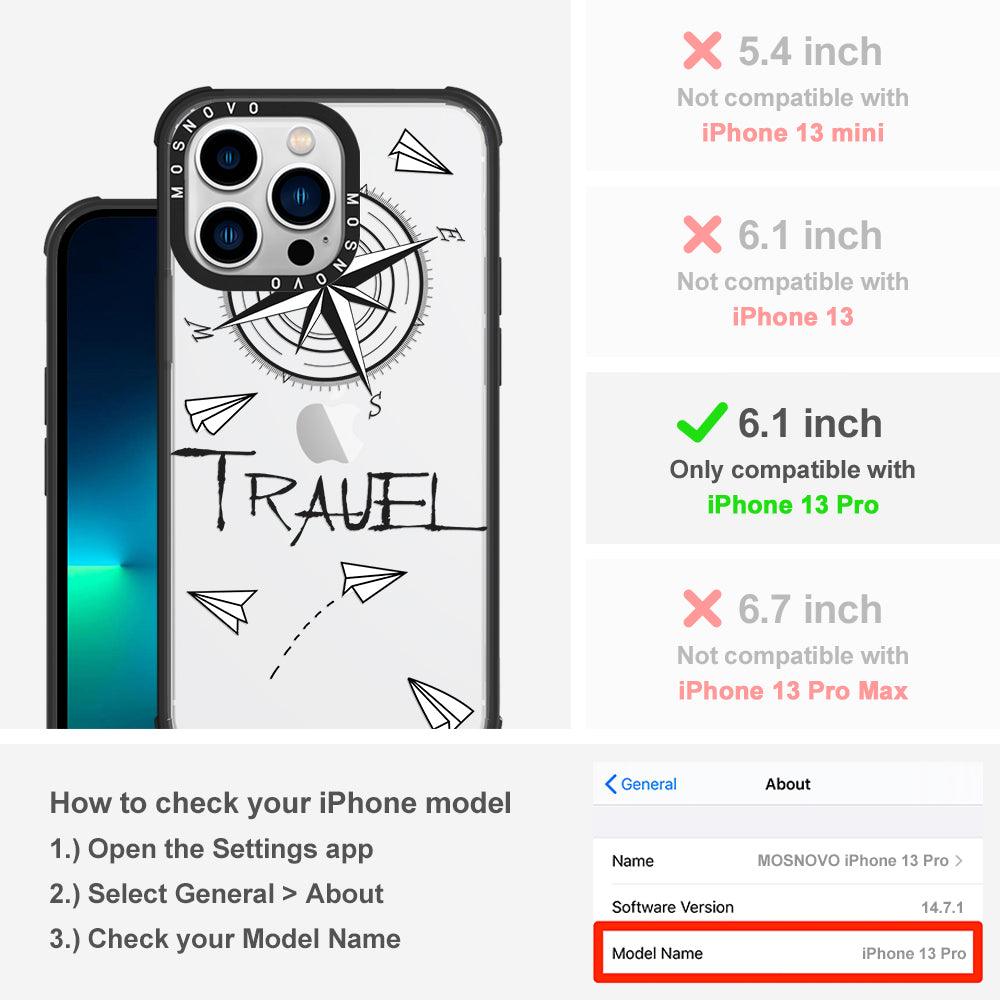Click the iPhone 13 Pro Max label

[793, 691]
